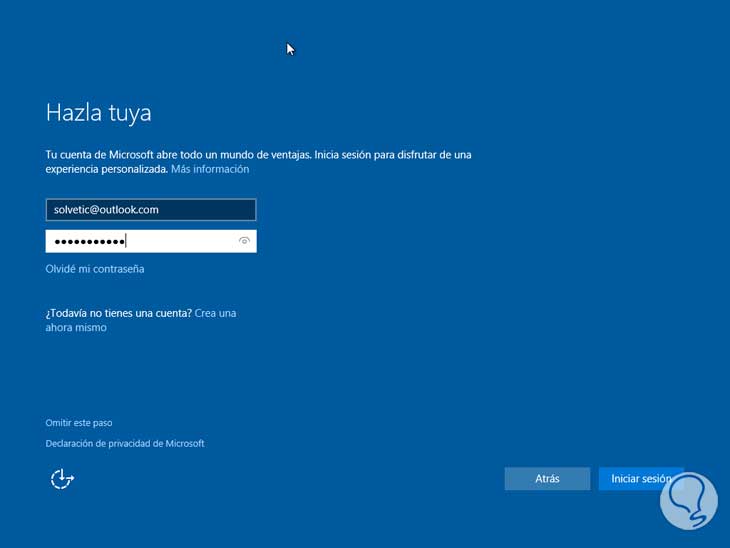Open Declaración de privacidad de Microsoft
Screen dimensions: 730x548
click(x=125, y=443)
